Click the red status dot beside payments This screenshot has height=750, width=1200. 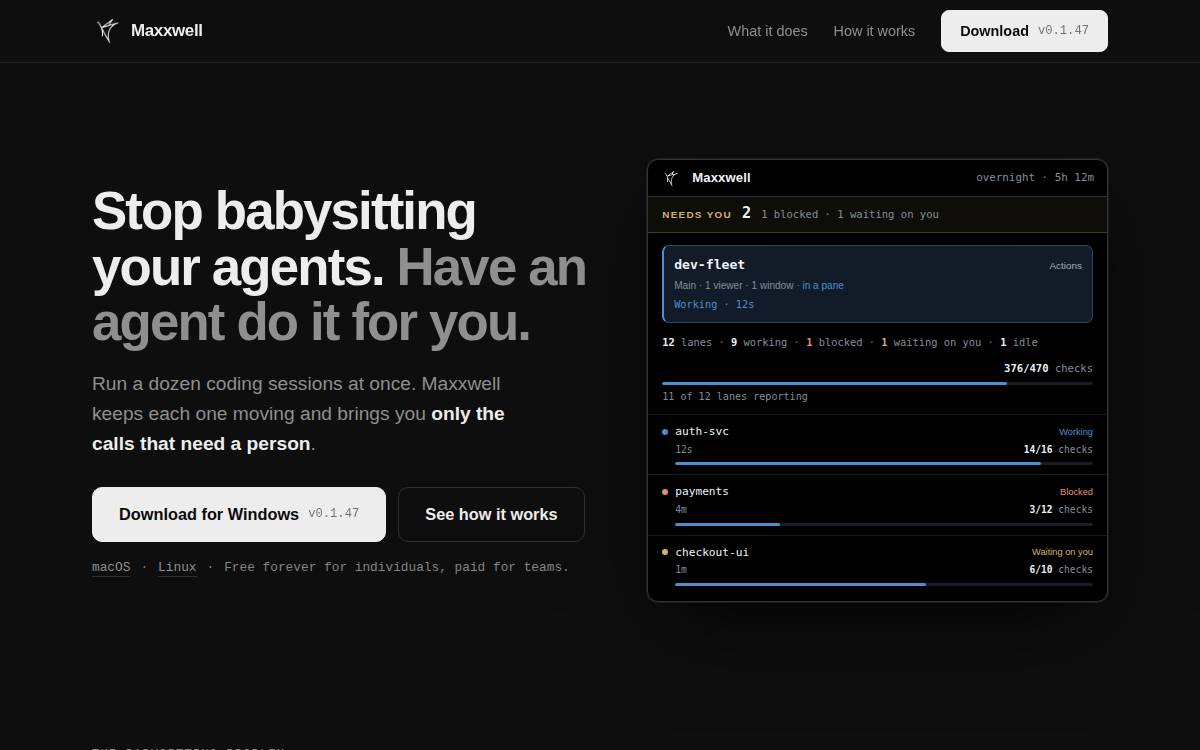coord(665,492)
